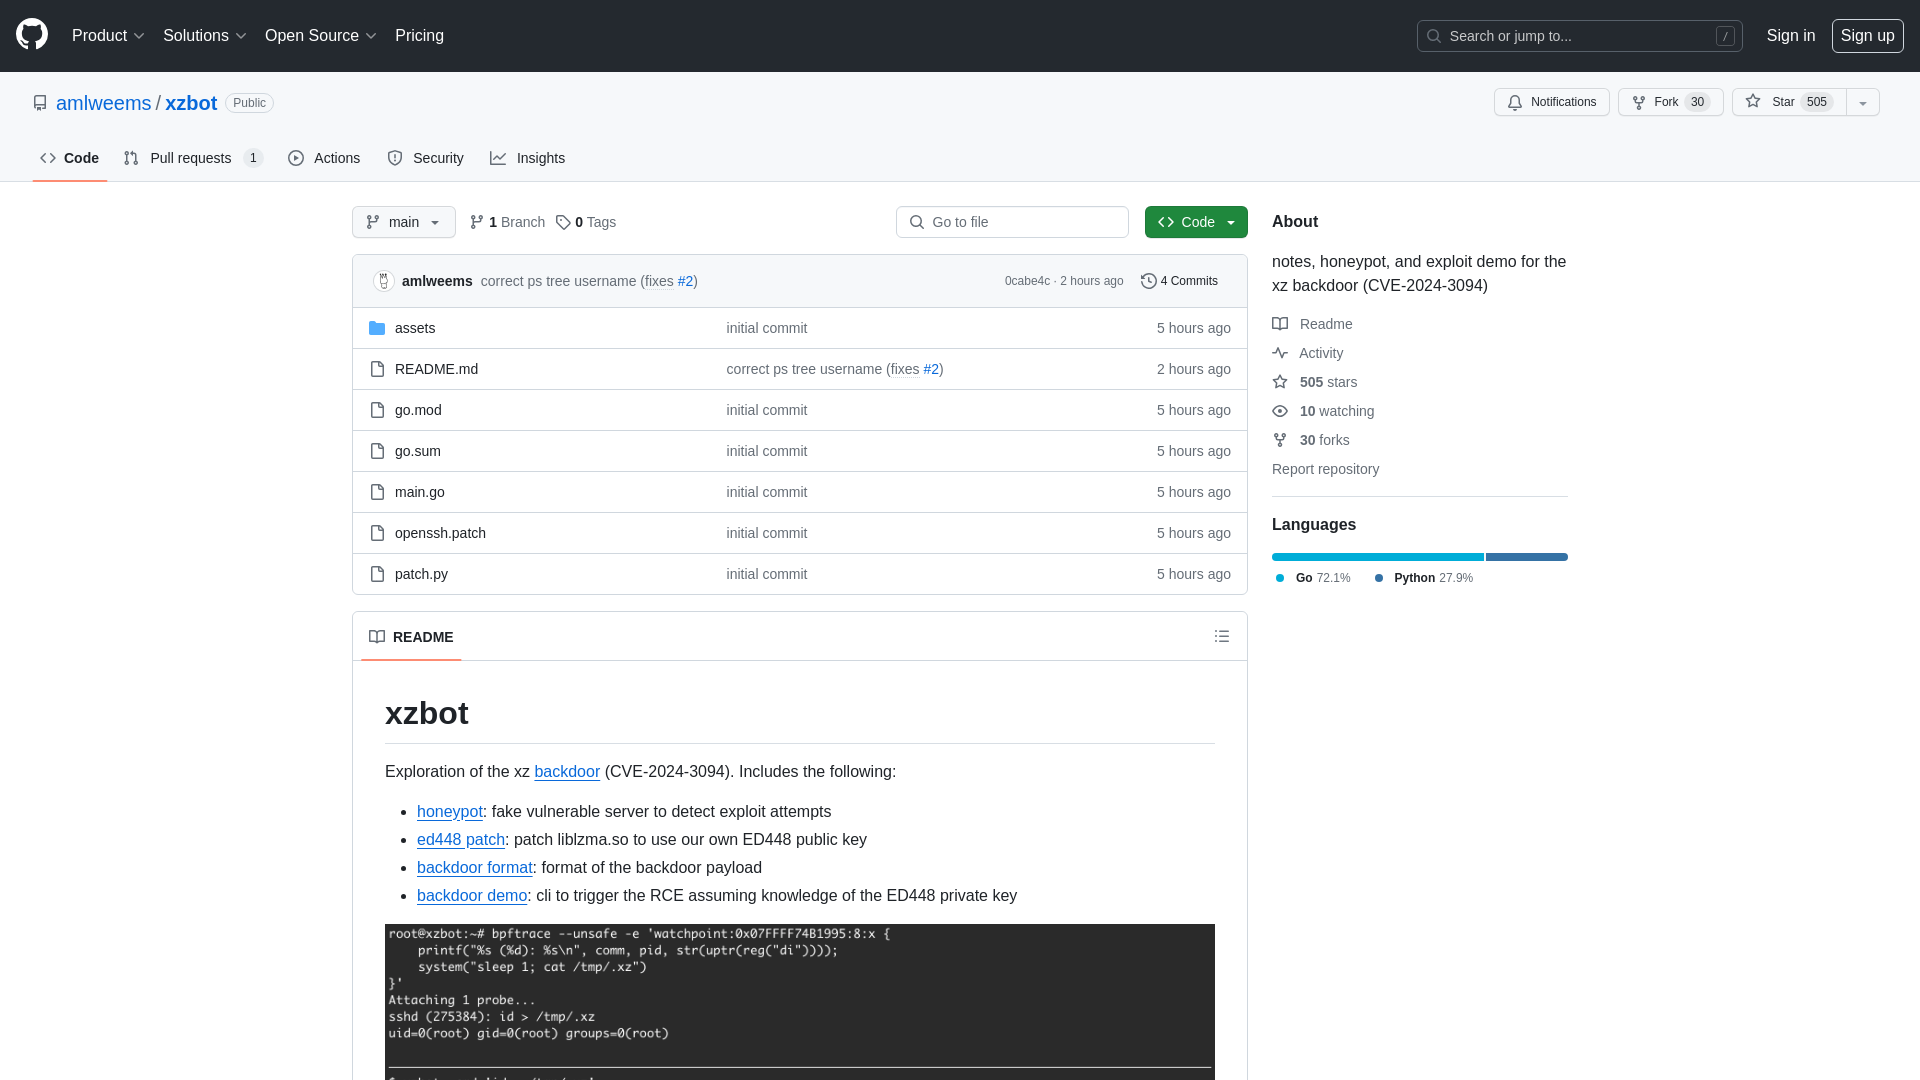This screenshot has width=1920, height=1080.
Task: Switch to the Security tab
Action: (425, 158)
